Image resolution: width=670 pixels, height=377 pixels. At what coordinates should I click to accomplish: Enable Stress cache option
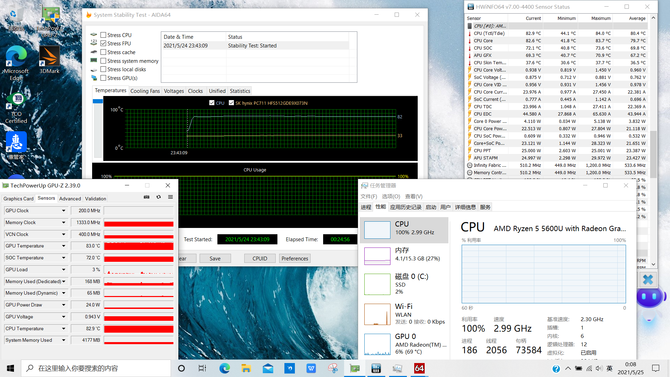click(103, 52)
